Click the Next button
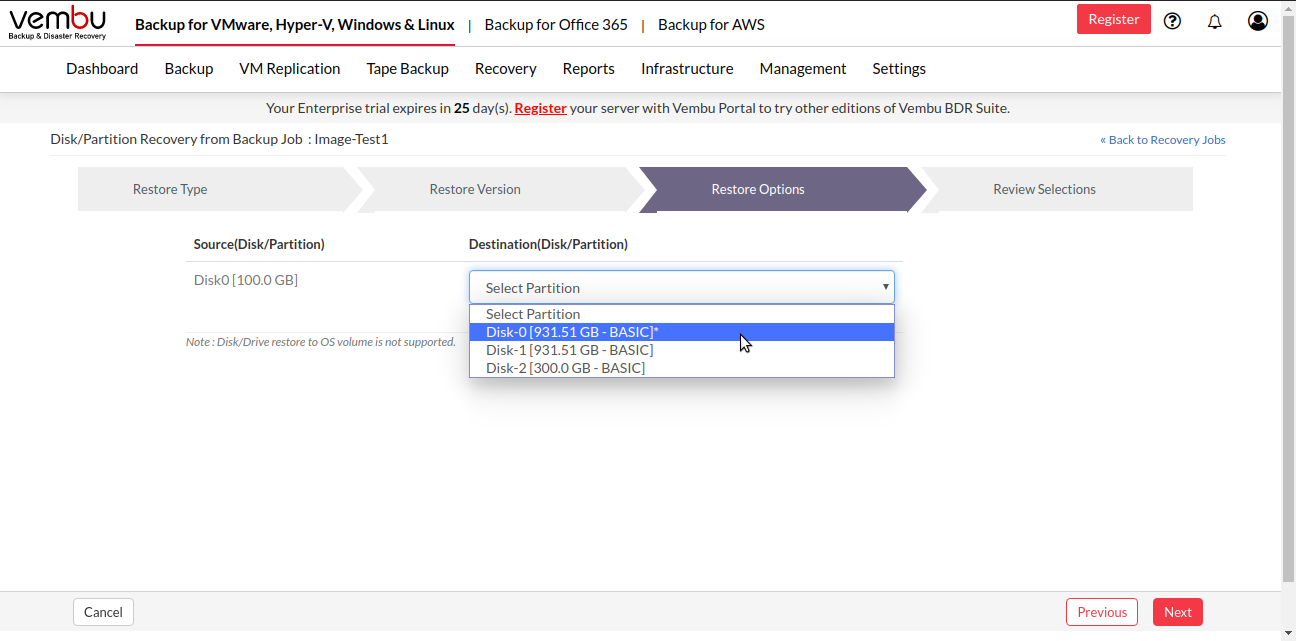Viewport: 1296px width, 641px height. pyautogui.click(x=1178, y=612)
